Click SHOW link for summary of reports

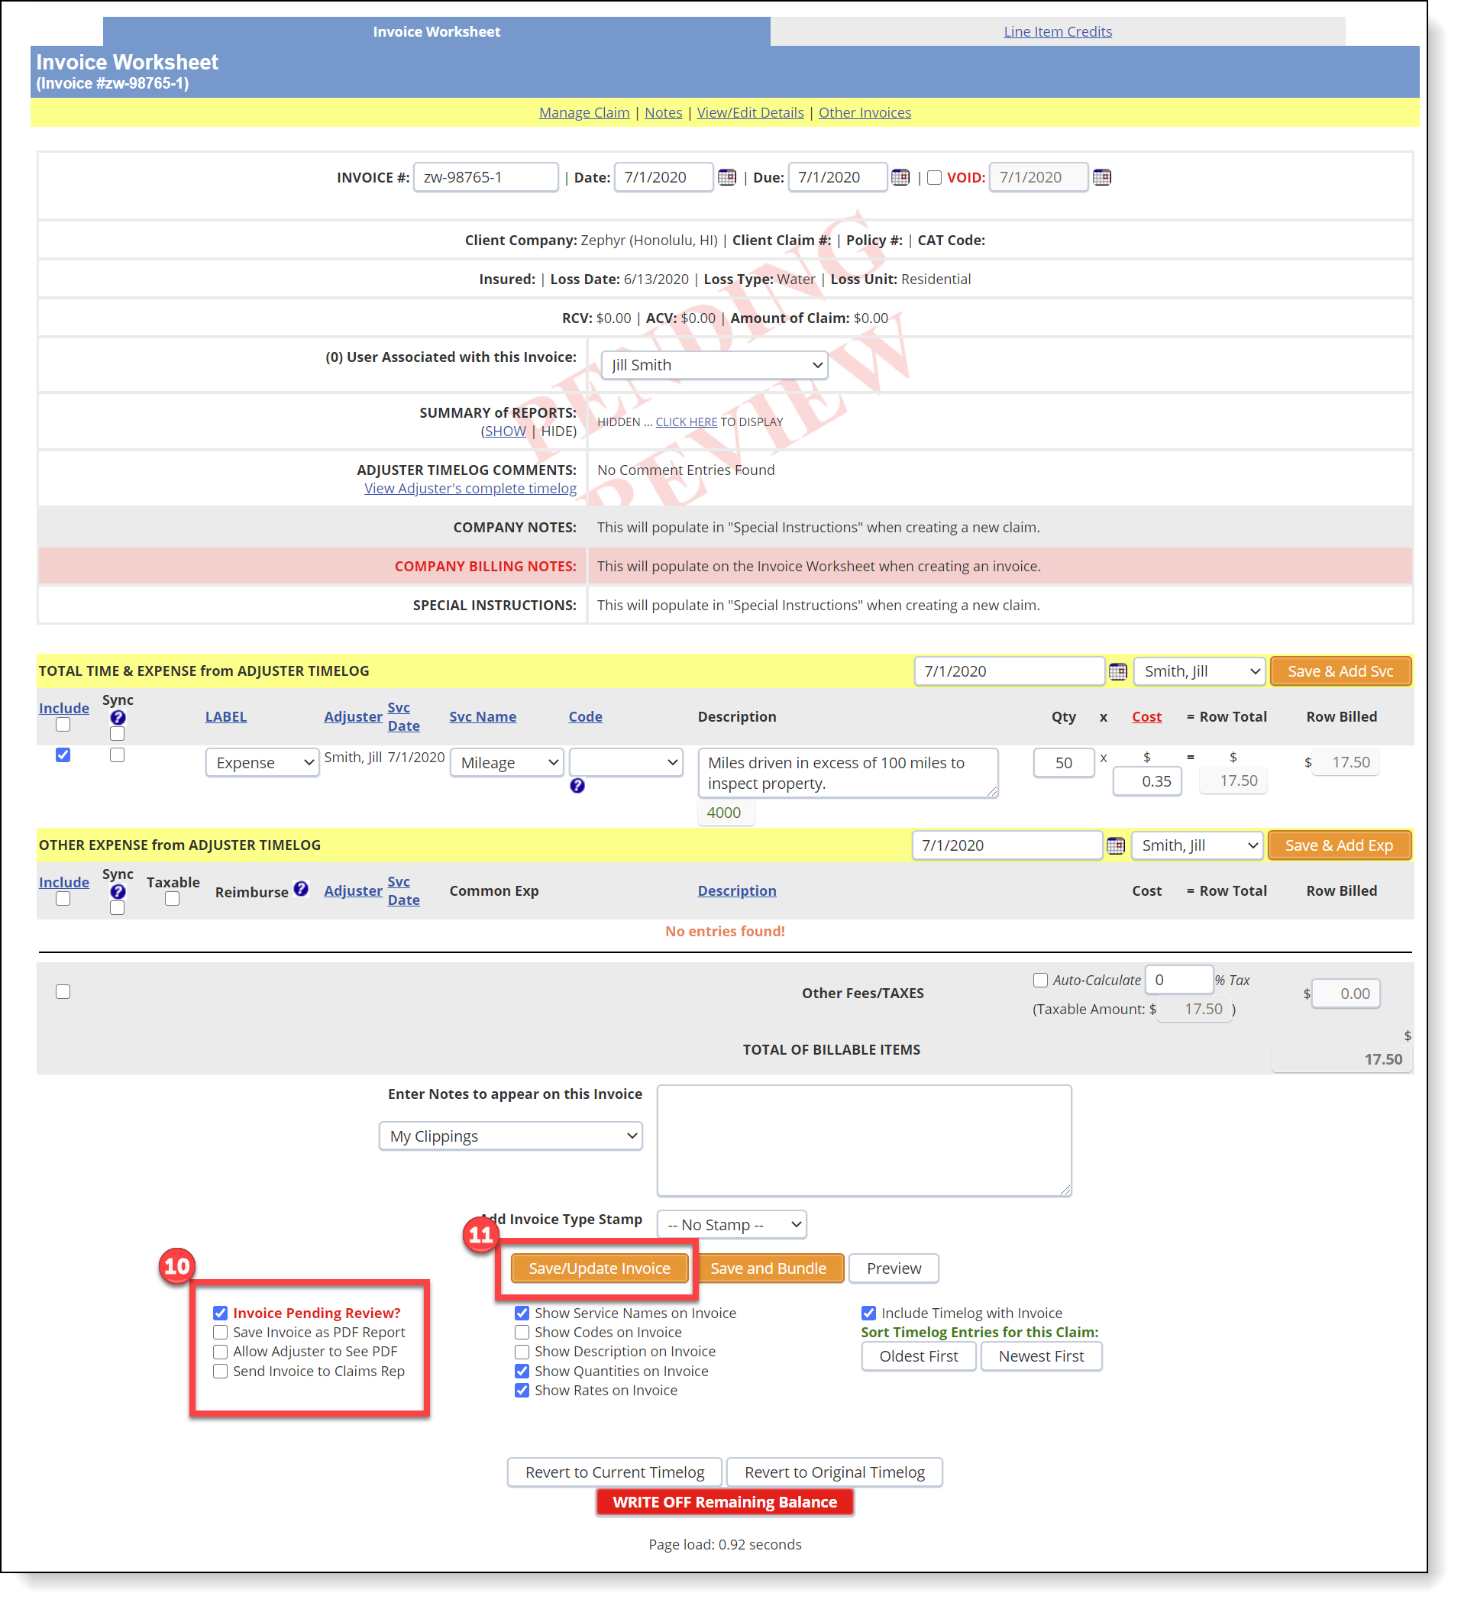pyautogui.click(x=506, y=431)
